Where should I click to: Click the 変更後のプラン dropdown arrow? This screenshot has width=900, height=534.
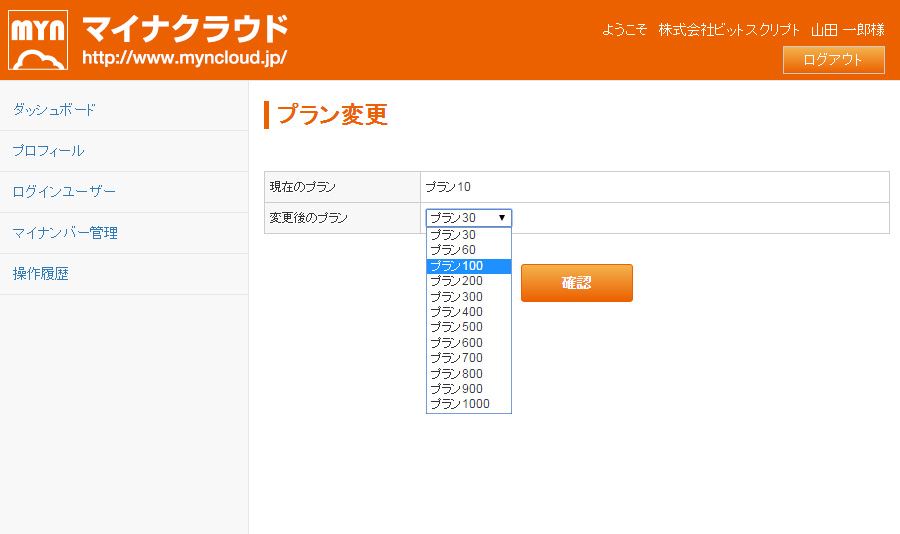click(x=502, y=218)
